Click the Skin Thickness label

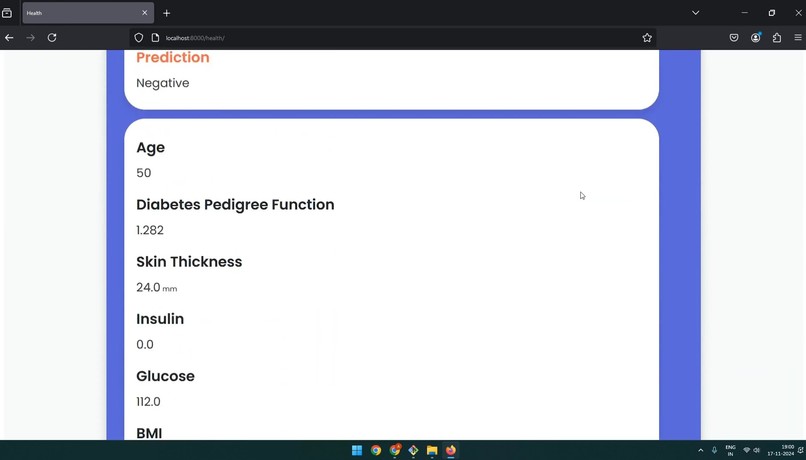[189, 262]
